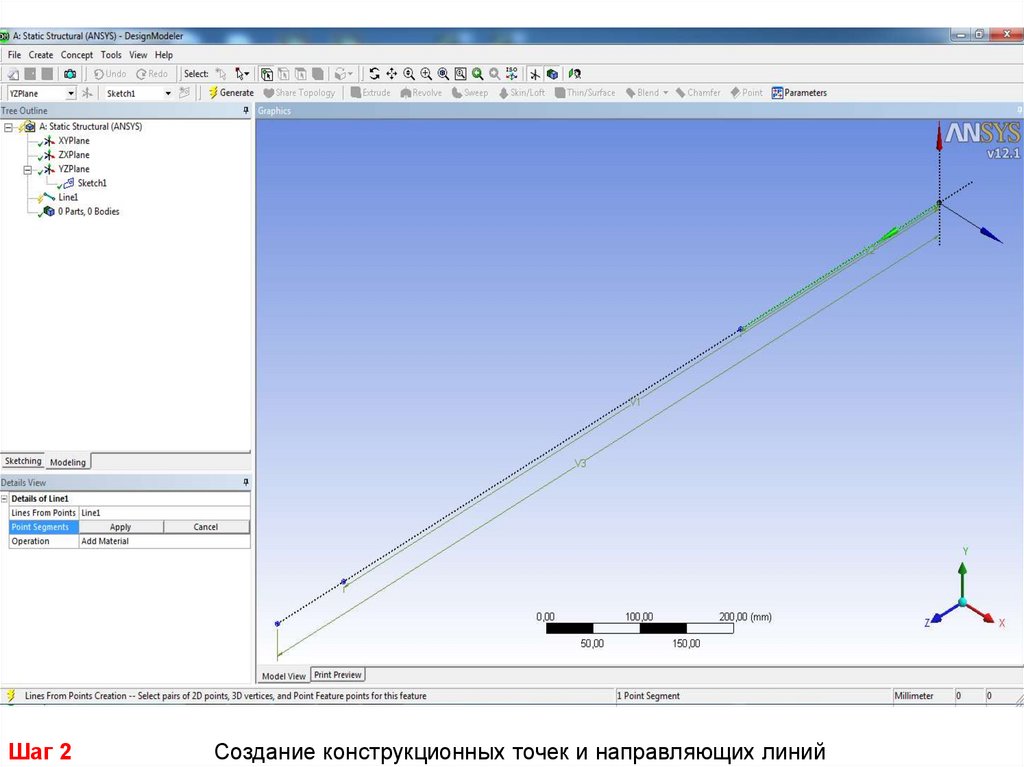
Task: Collapse the Details of Line1 section
Action: [x=5, y=498]
